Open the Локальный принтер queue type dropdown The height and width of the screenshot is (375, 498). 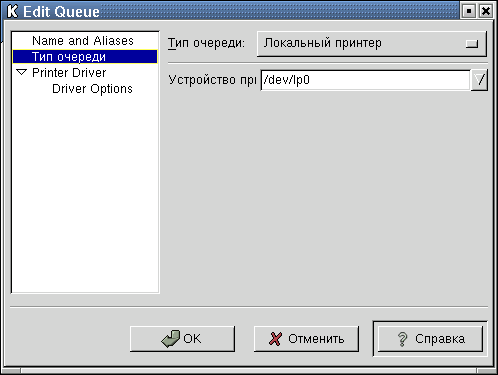372,44
